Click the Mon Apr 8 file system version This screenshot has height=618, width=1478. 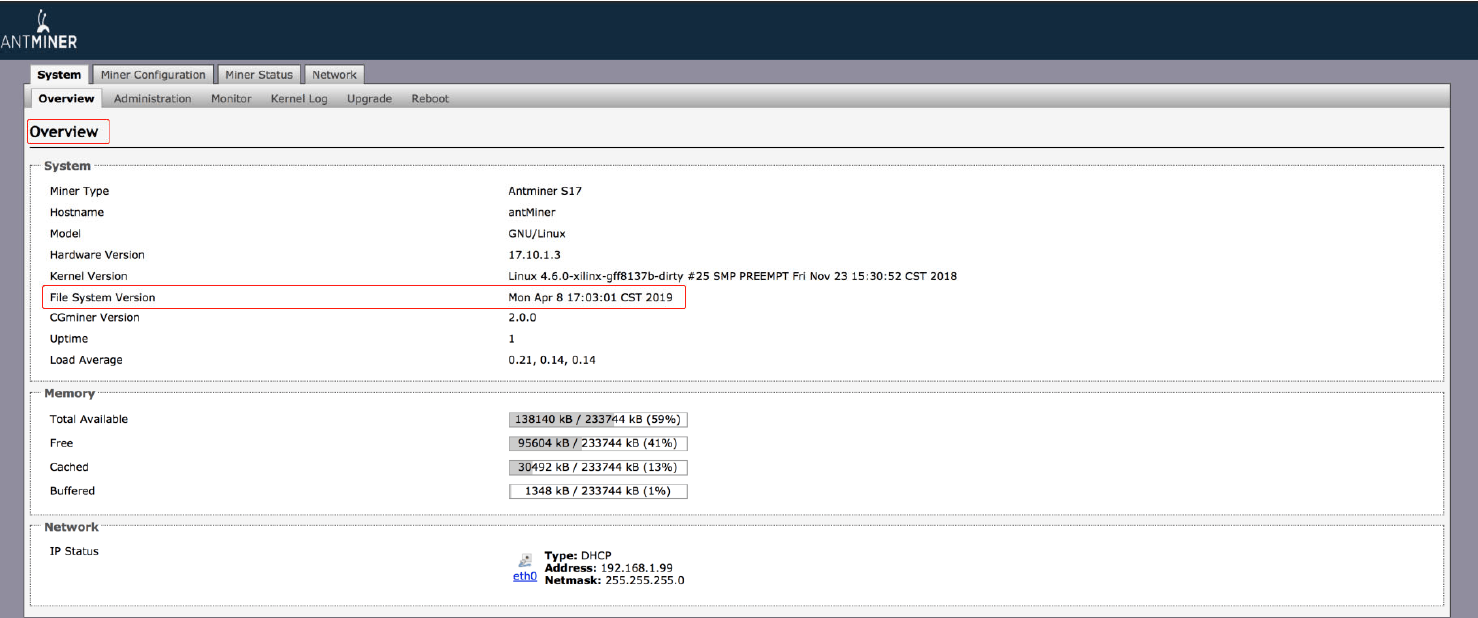[x=591, y=297]
